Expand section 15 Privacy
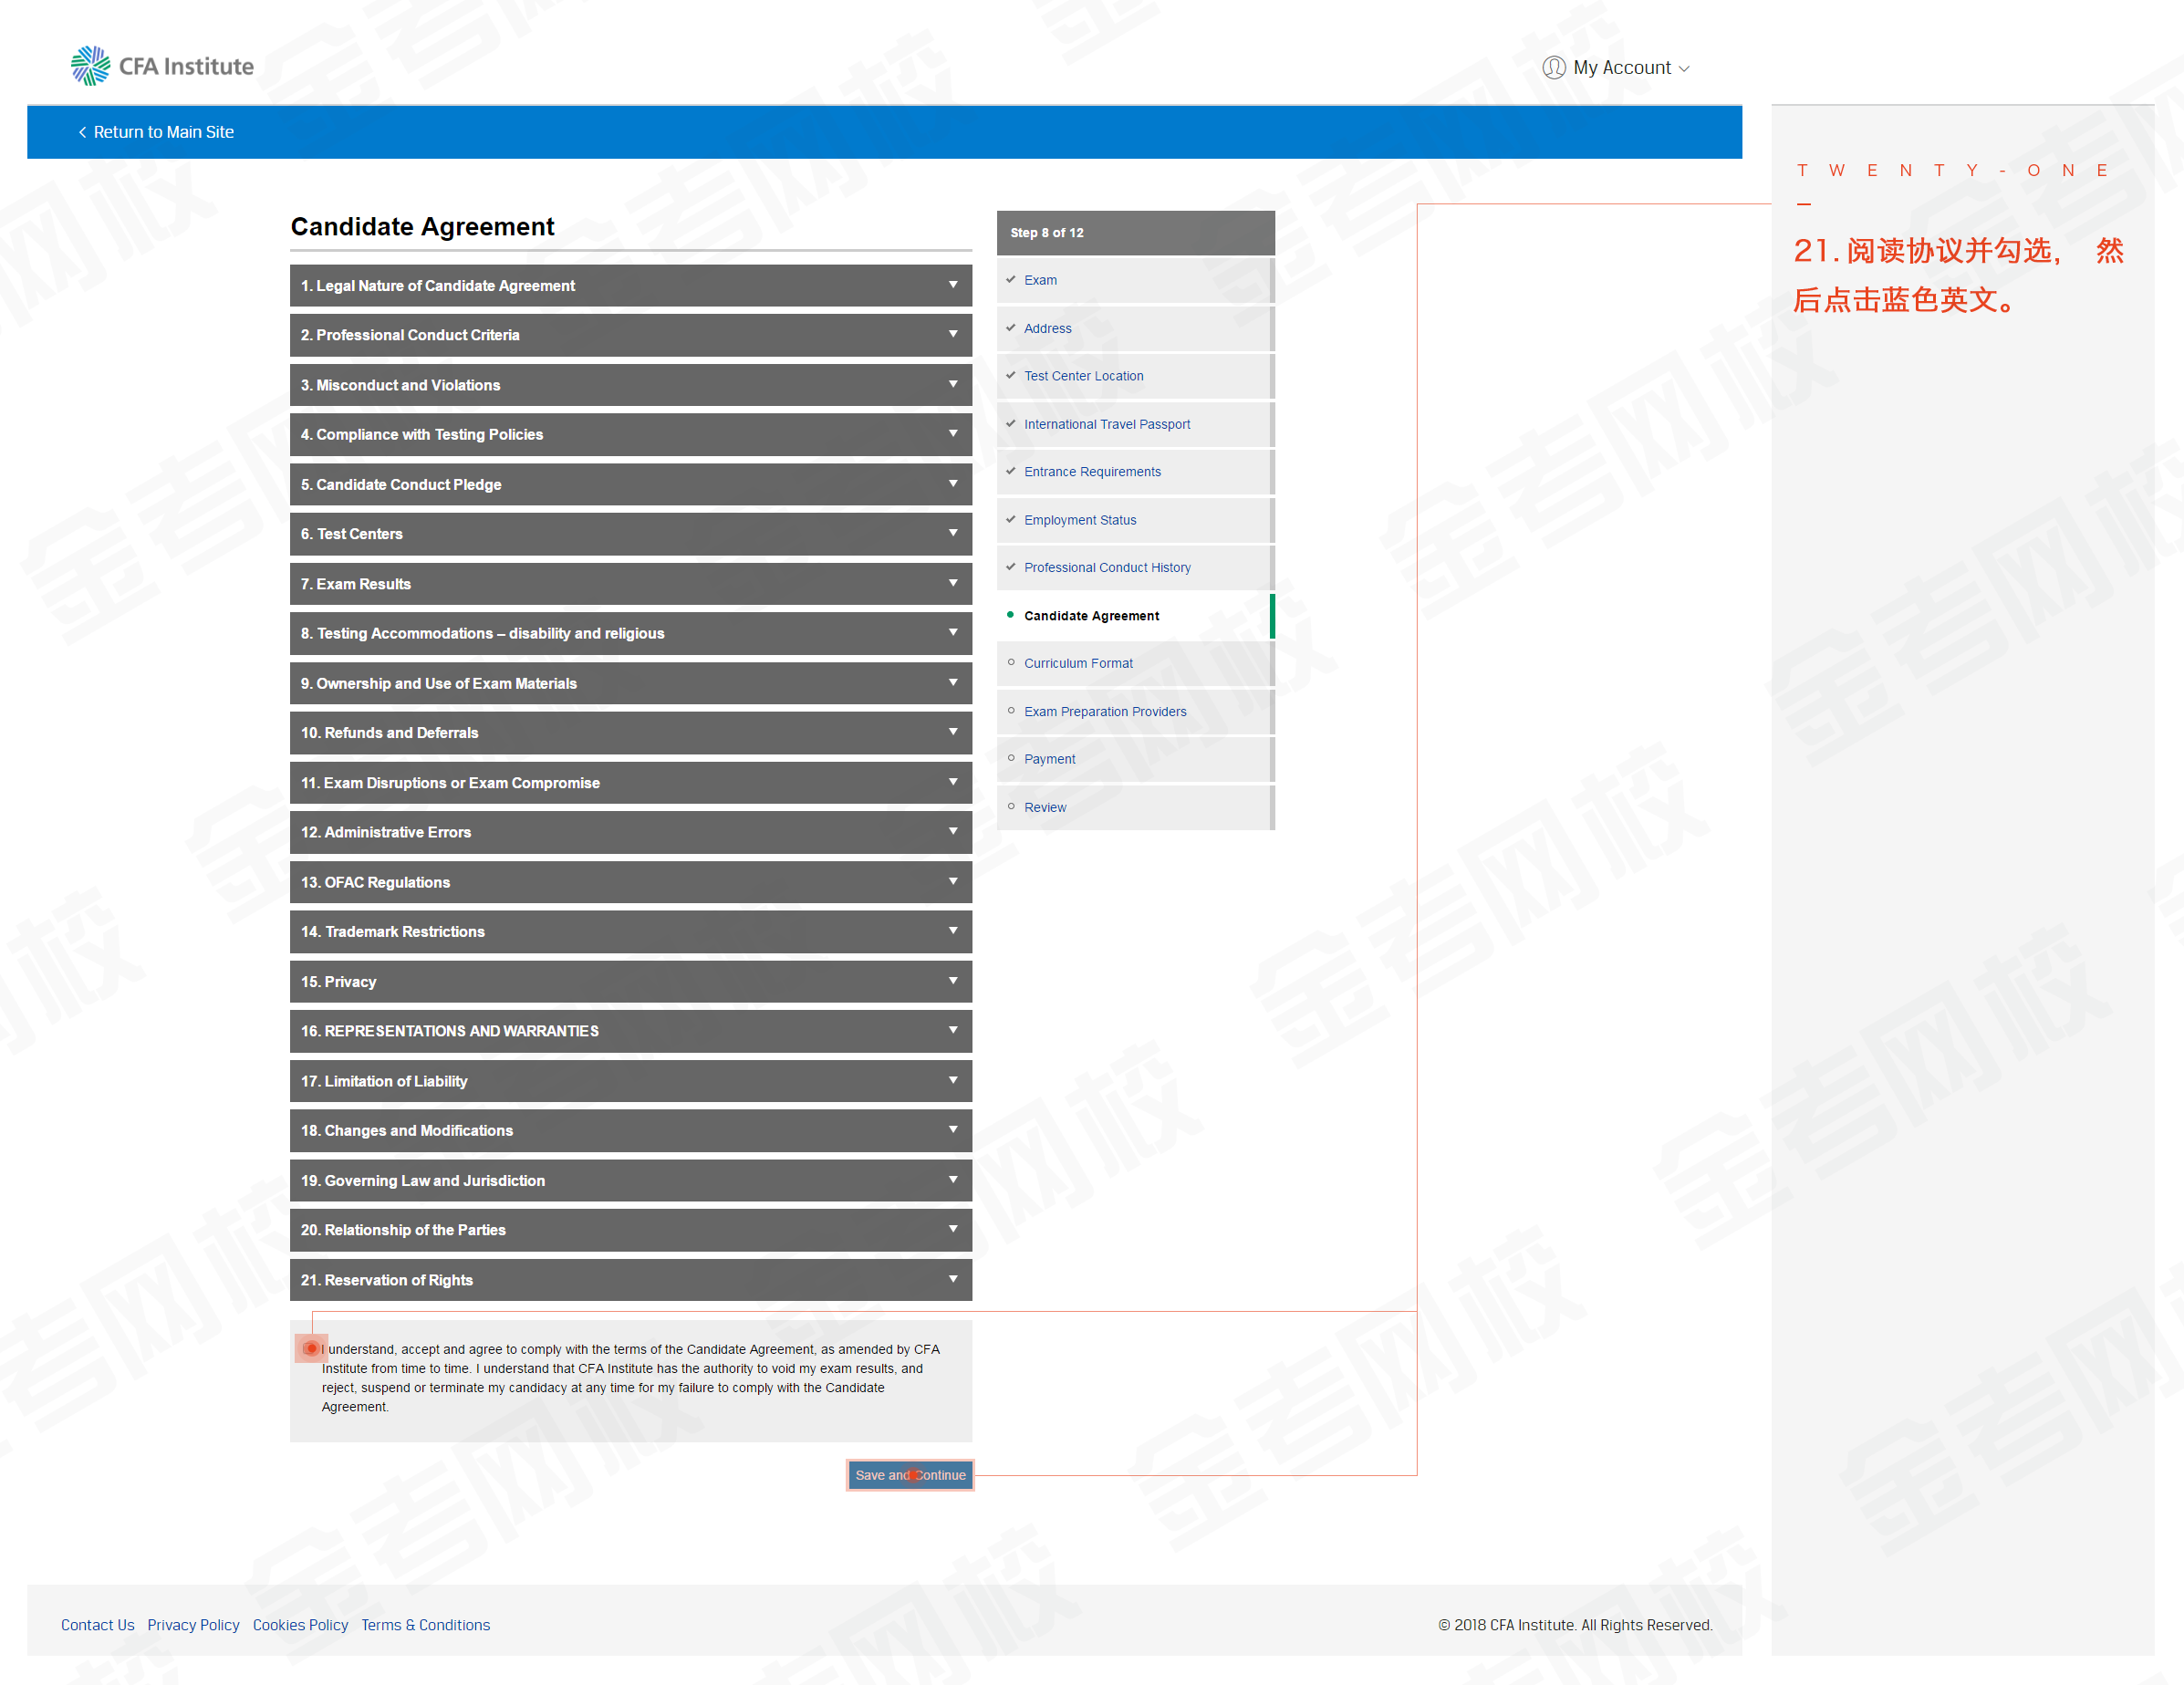Image resolution: width=2184 pixels, height=1685 pixels. coord(630,982)
